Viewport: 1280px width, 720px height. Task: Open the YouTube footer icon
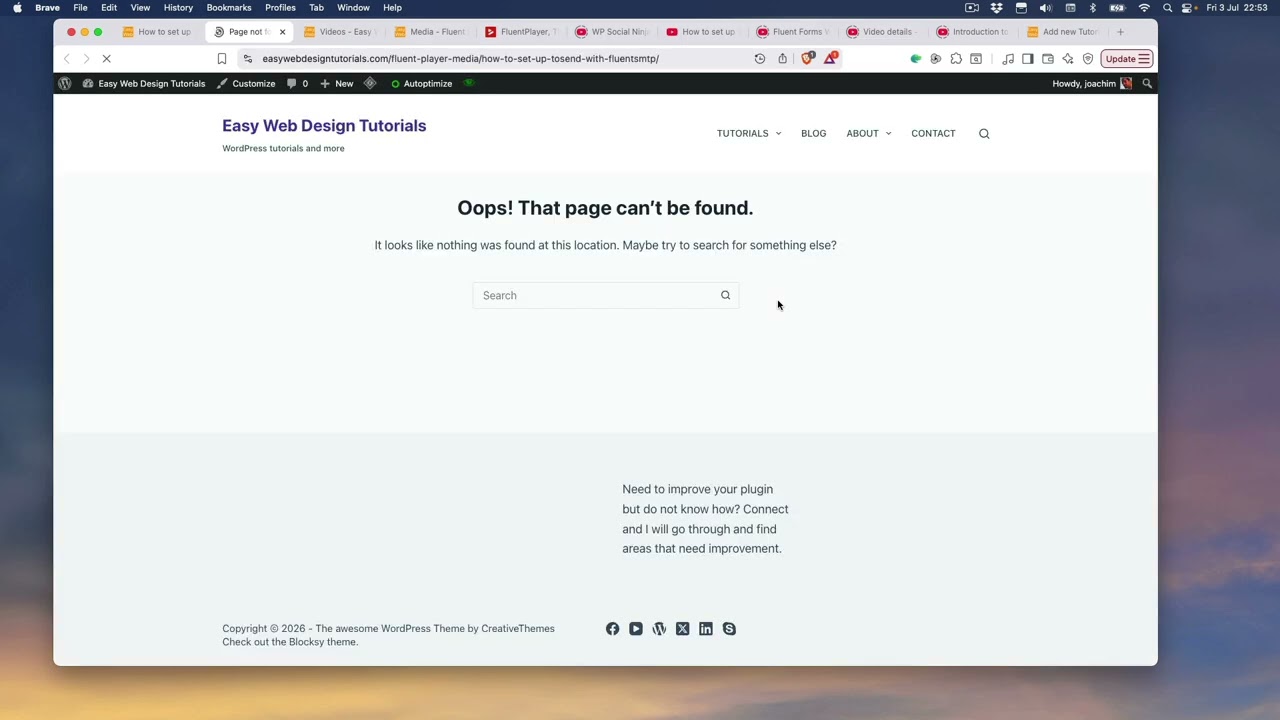636,629
